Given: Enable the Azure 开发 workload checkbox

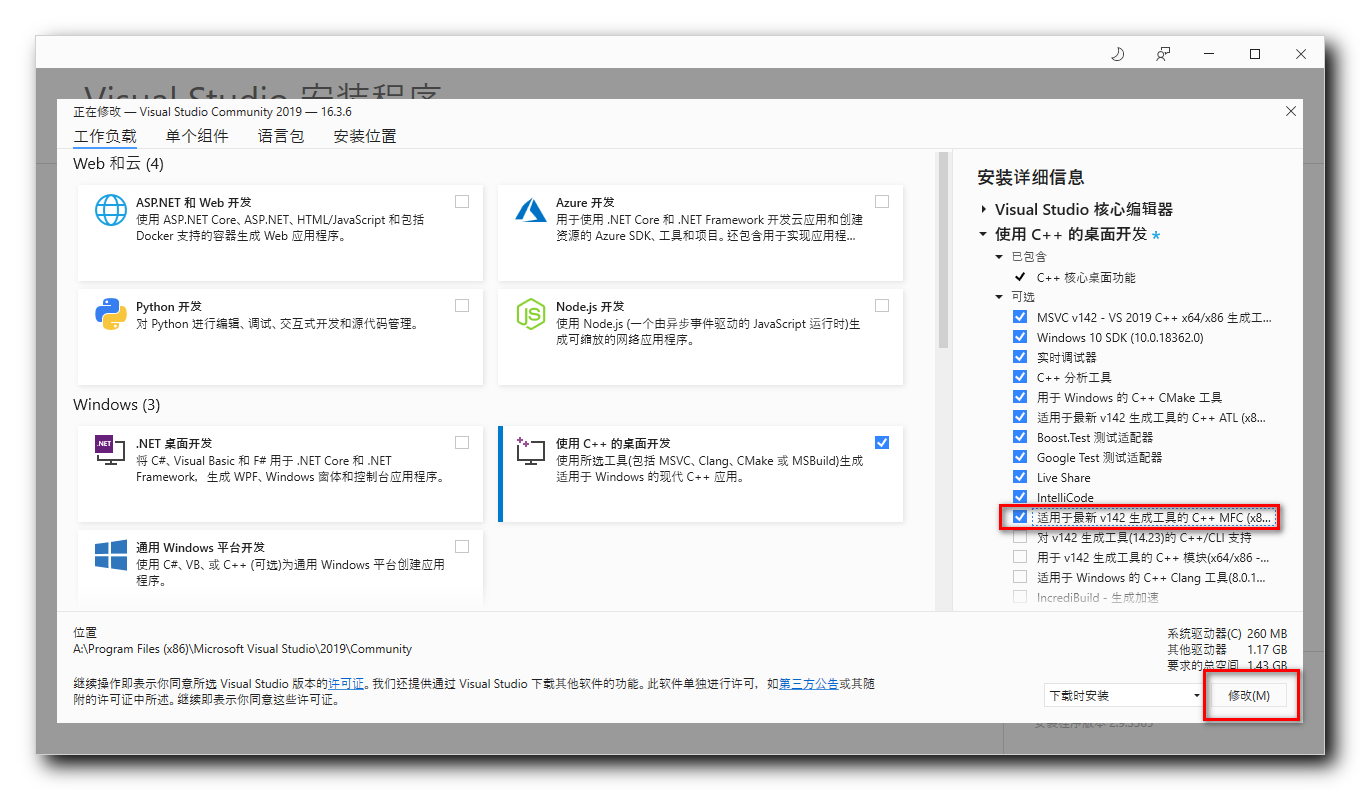Looking at the screenshot, I should 882,201.
